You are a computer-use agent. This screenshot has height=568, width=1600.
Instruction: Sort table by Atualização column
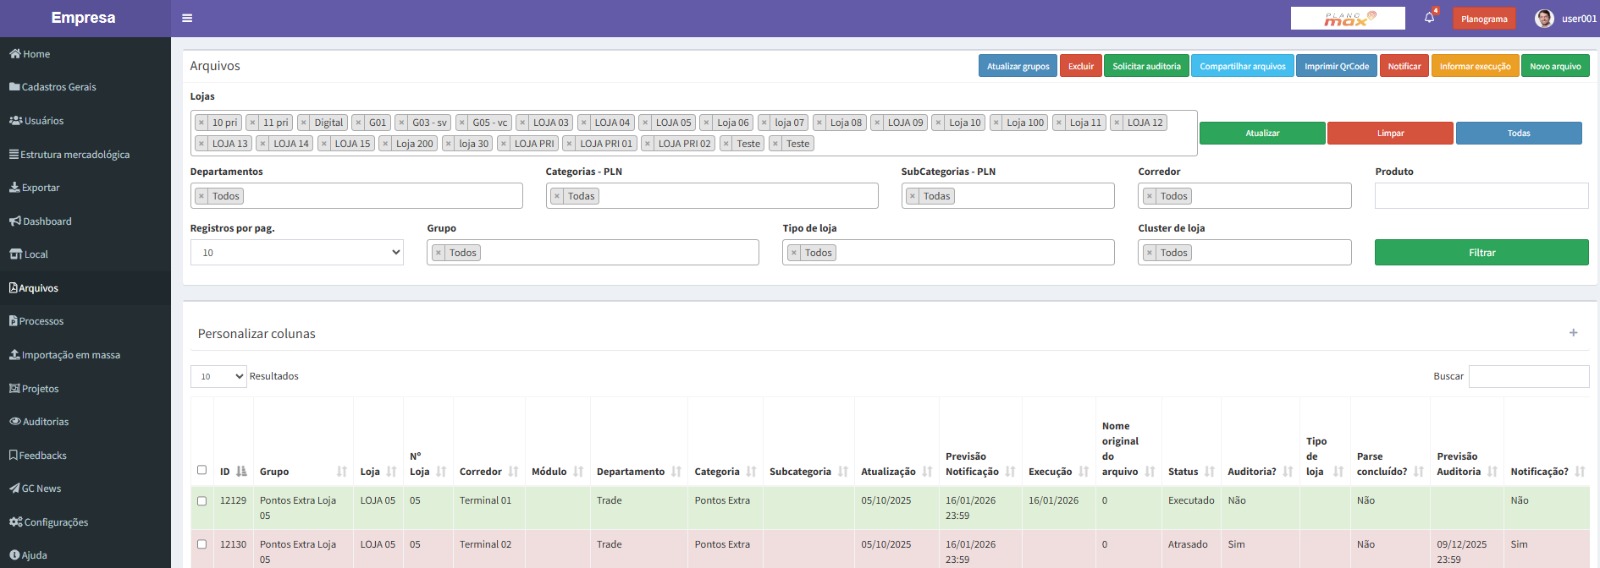click(927, 471)
